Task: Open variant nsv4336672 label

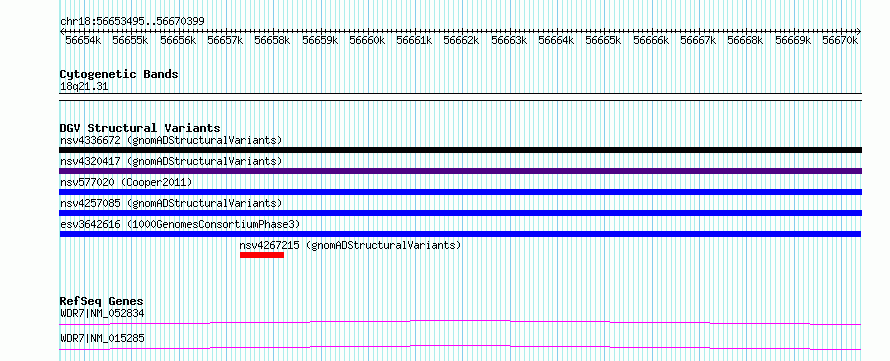Action: 171,140
